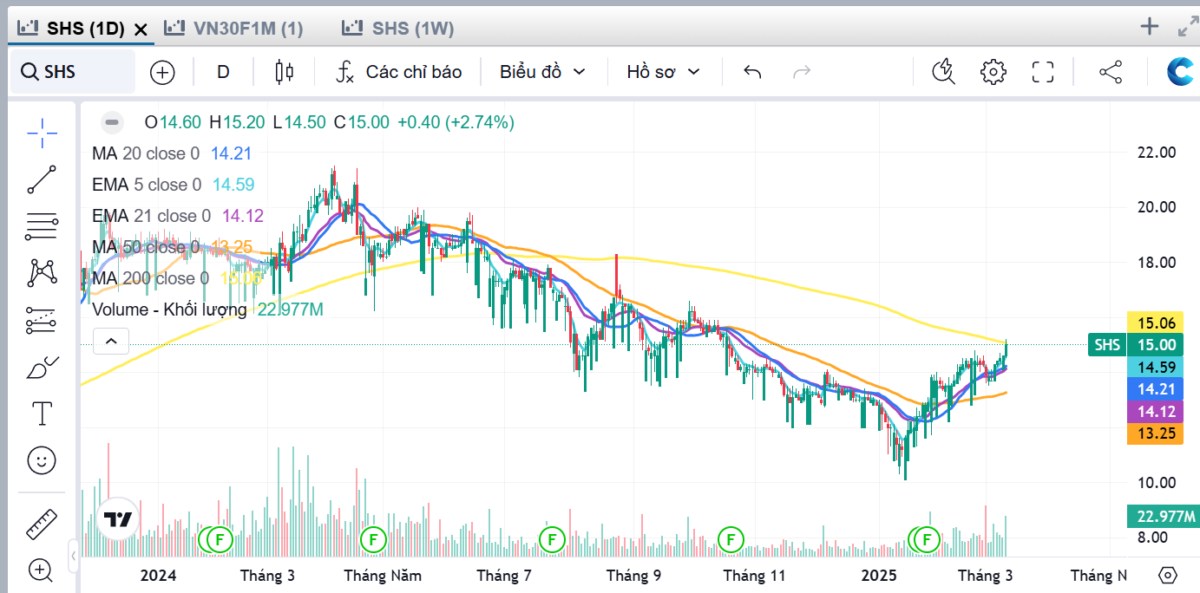Collapse the indicator legend
Image resolution: width=1200 pixels, height=593 pixels.
pos(111,341)
